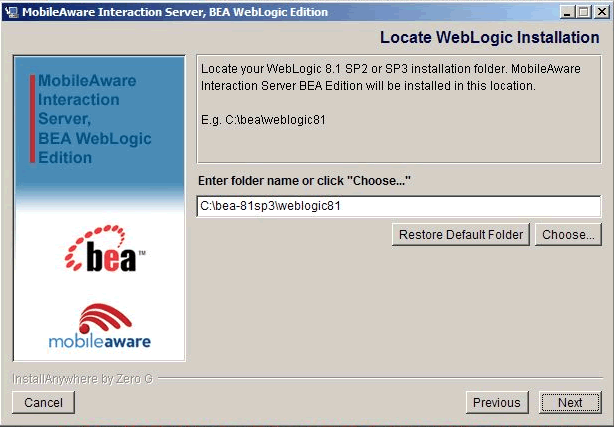This screenshot has height=427, width=614.
Task: Click the mobileaware logo image
Action: click(x=100, y=326)
